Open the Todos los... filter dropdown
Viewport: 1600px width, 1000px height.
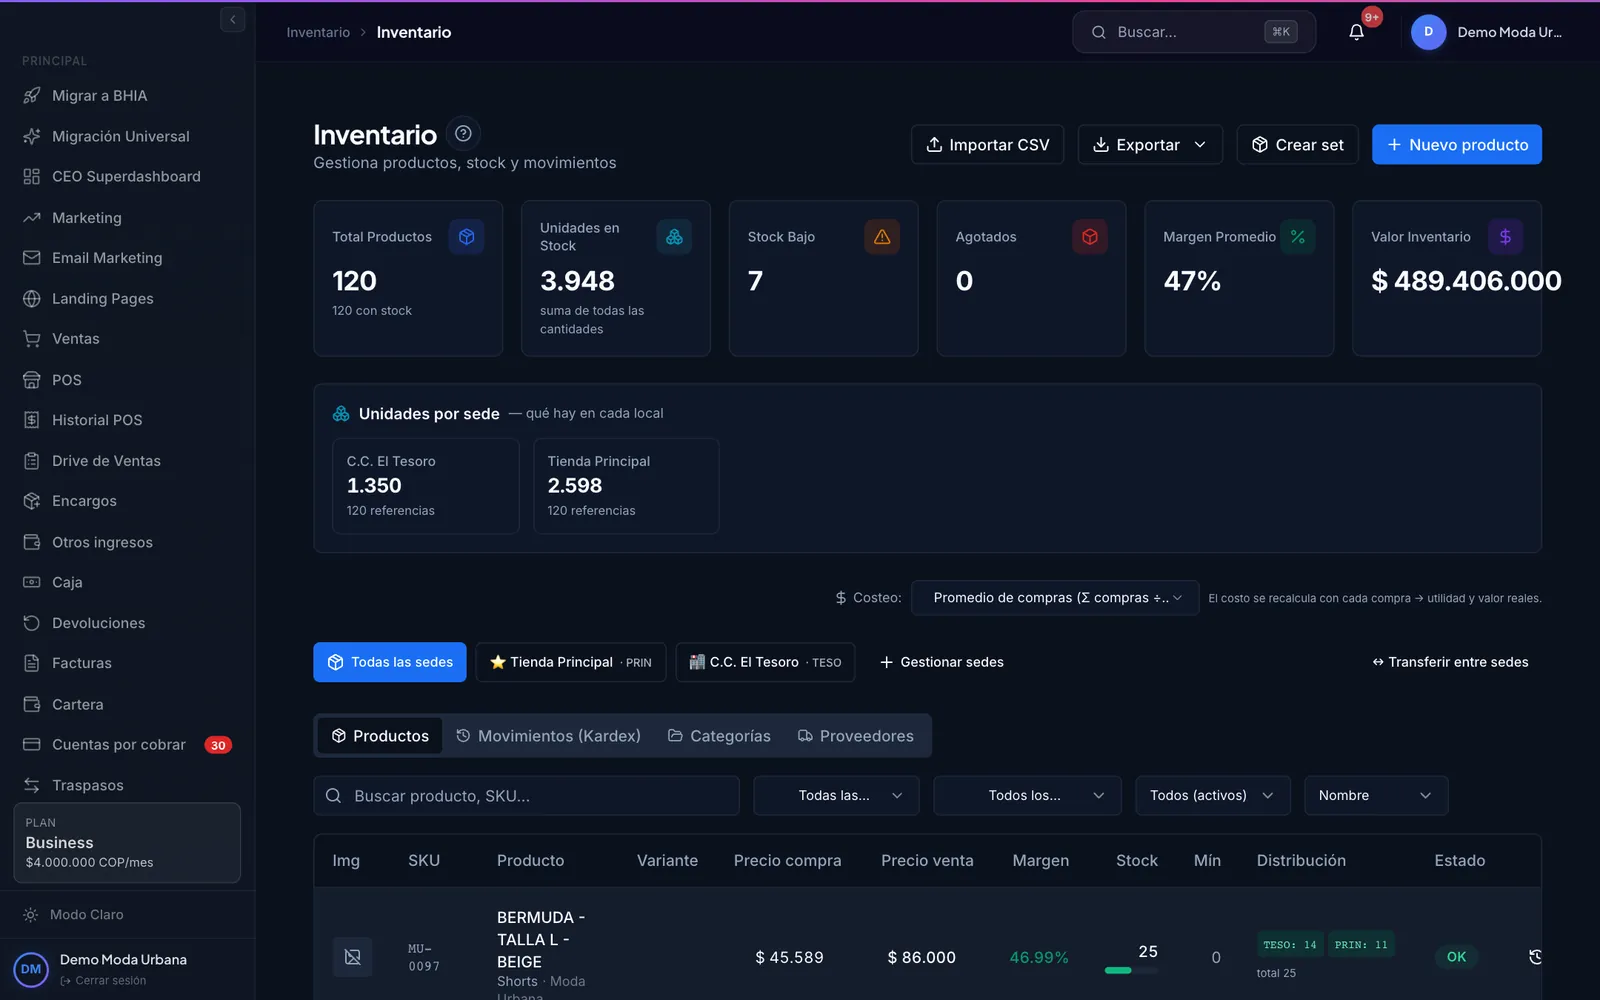tap(1027, 796)
